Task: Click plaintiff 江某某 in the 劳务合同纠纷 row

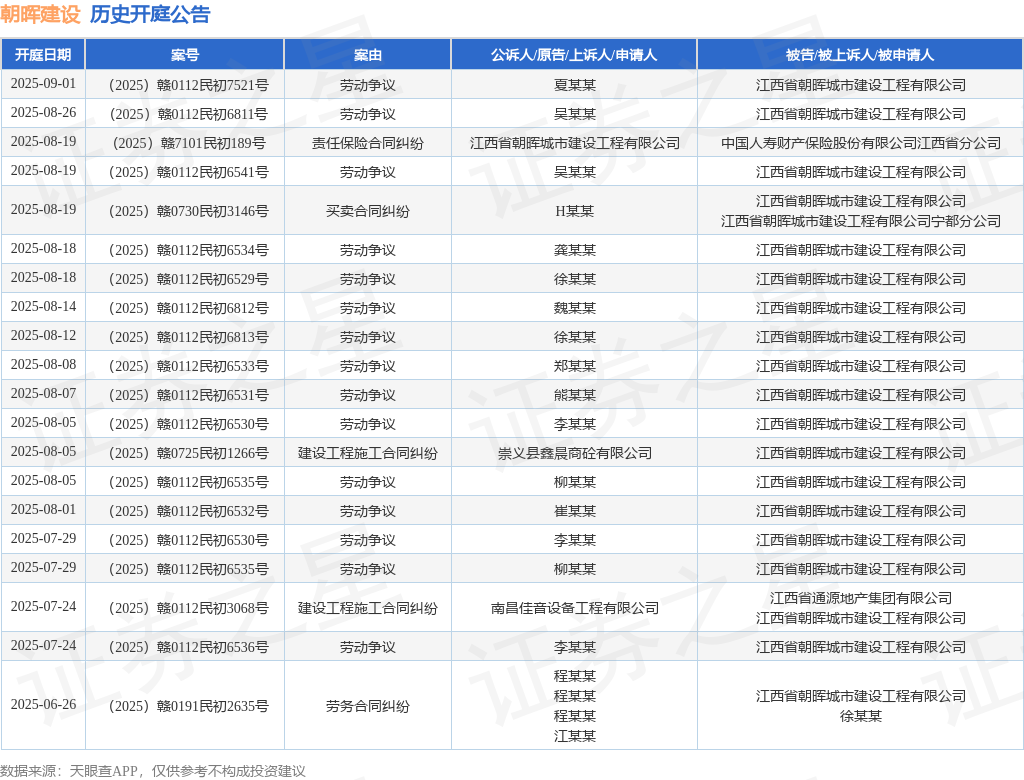Action: pyautogui.click(x=575, y=736)
